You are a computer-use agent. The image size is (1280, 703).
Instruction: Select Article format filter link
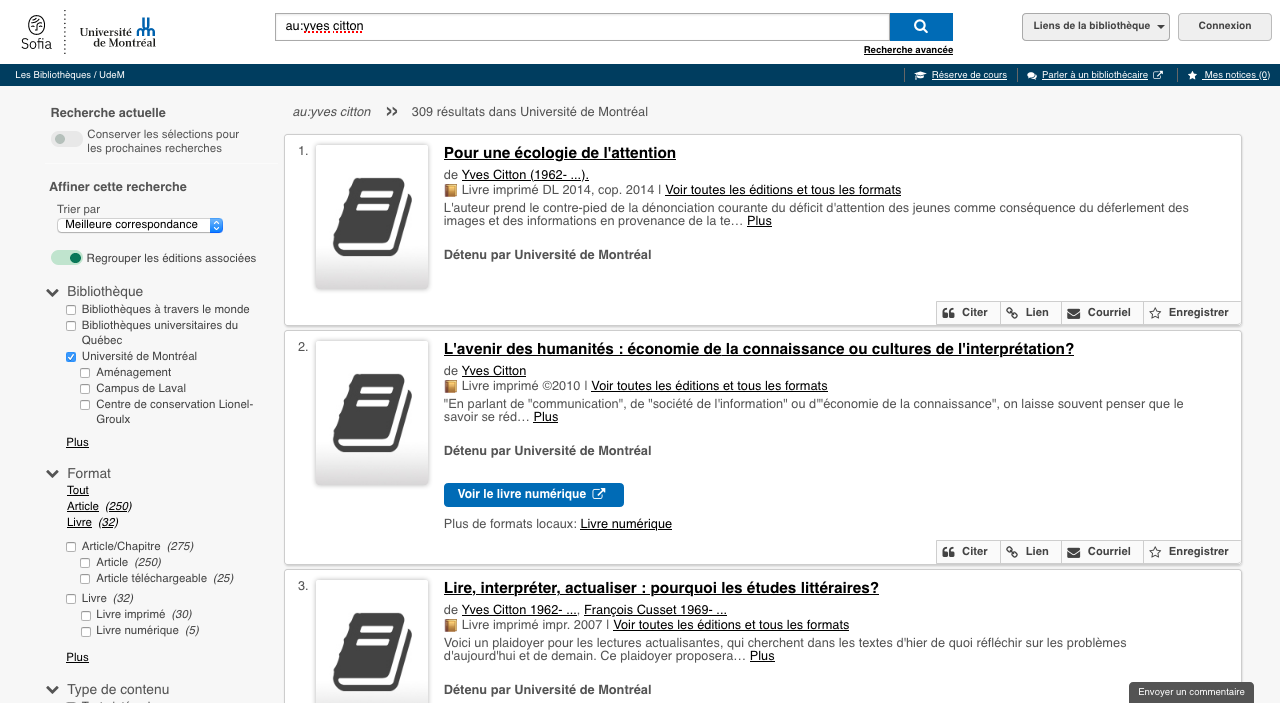click(x=83, y=506)
